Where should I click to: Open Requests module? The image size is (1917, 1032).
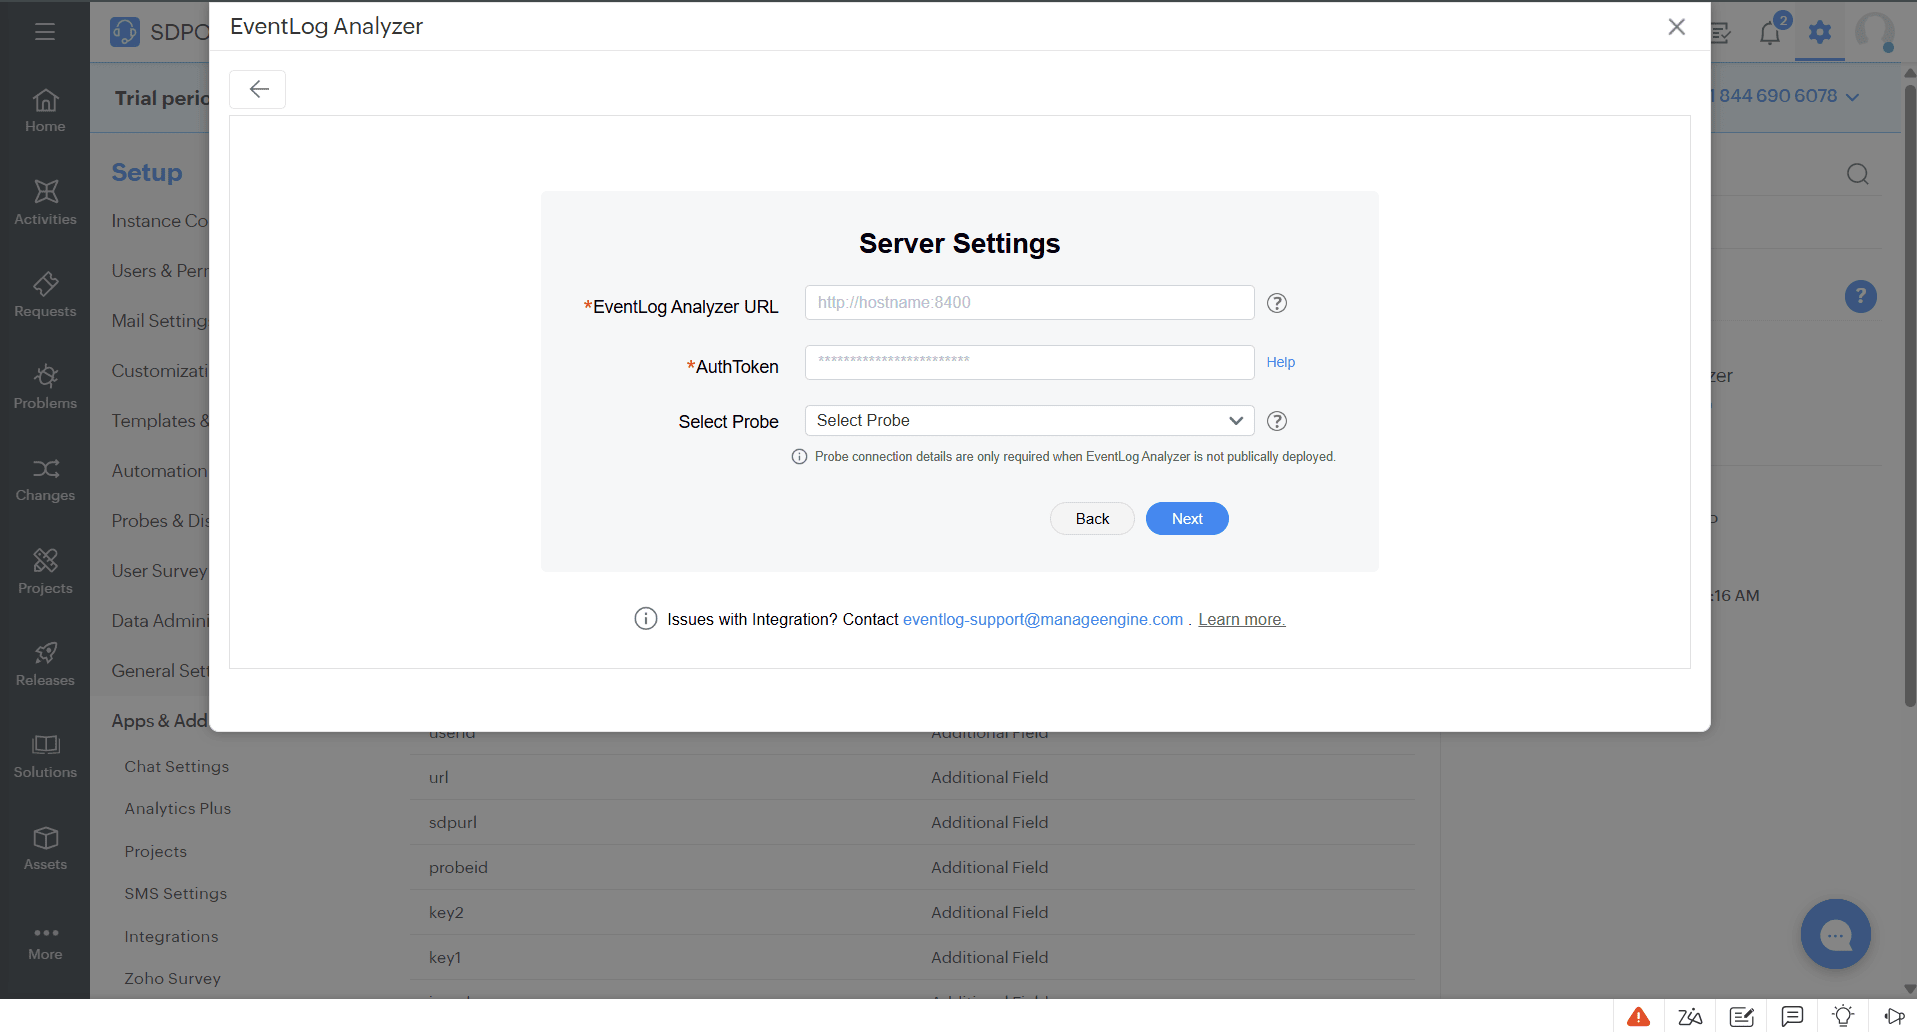45,295
